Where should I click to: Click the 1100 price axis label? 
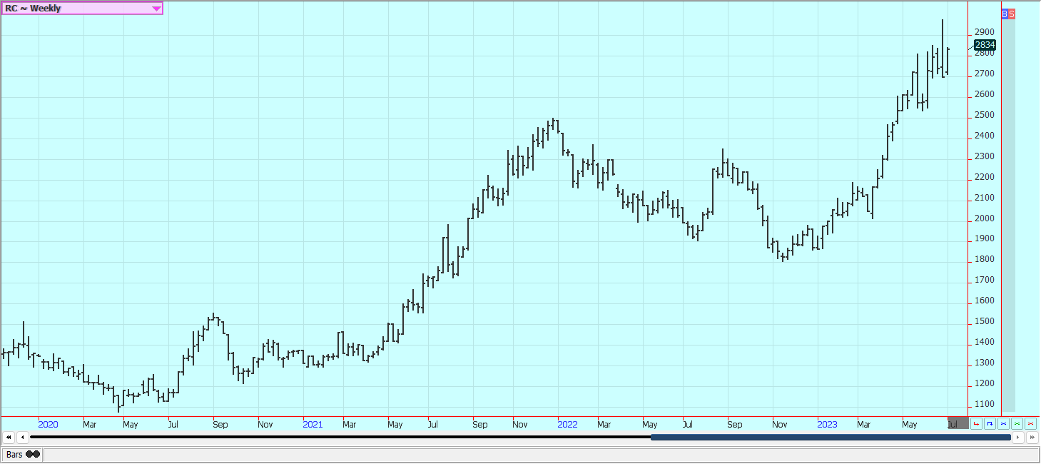click(x=984, y=405)
